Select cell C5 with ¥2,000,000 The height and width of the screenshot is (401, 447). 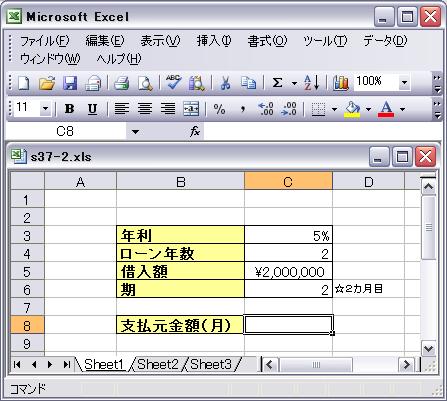pyautogui.click(x=288, y=272)
